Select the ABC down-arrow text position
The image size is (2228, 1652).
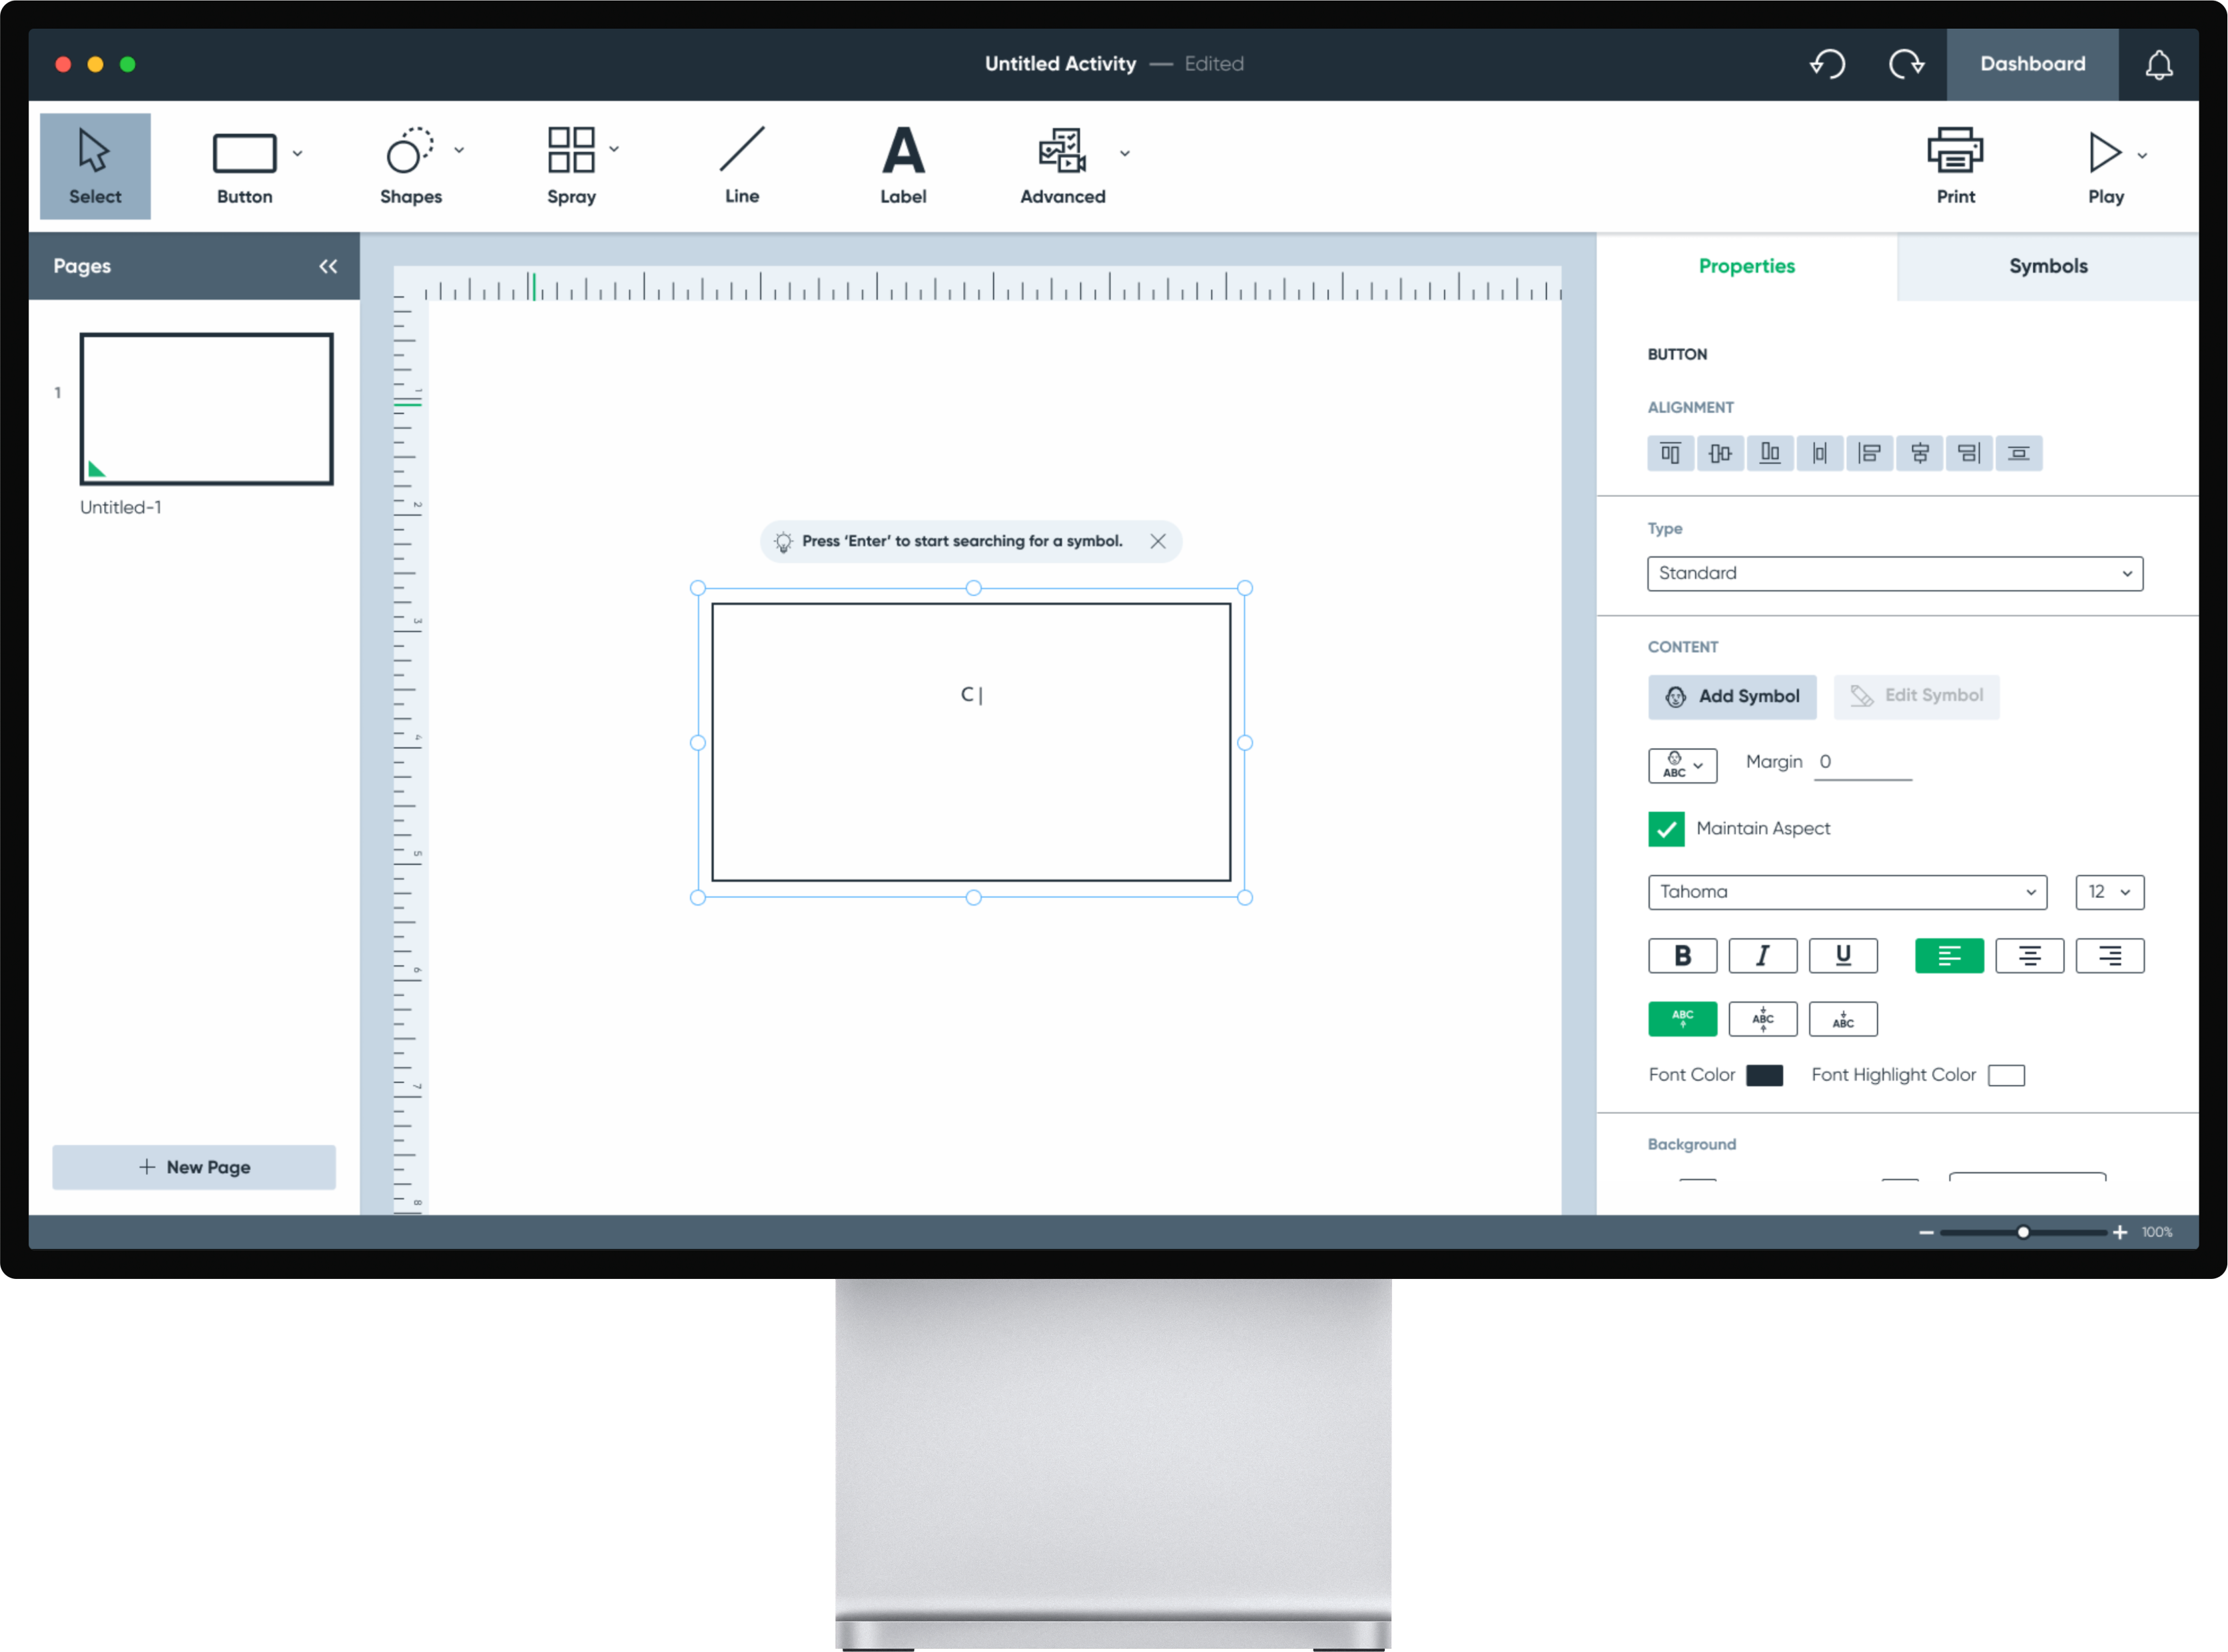click(1843, 1019)
